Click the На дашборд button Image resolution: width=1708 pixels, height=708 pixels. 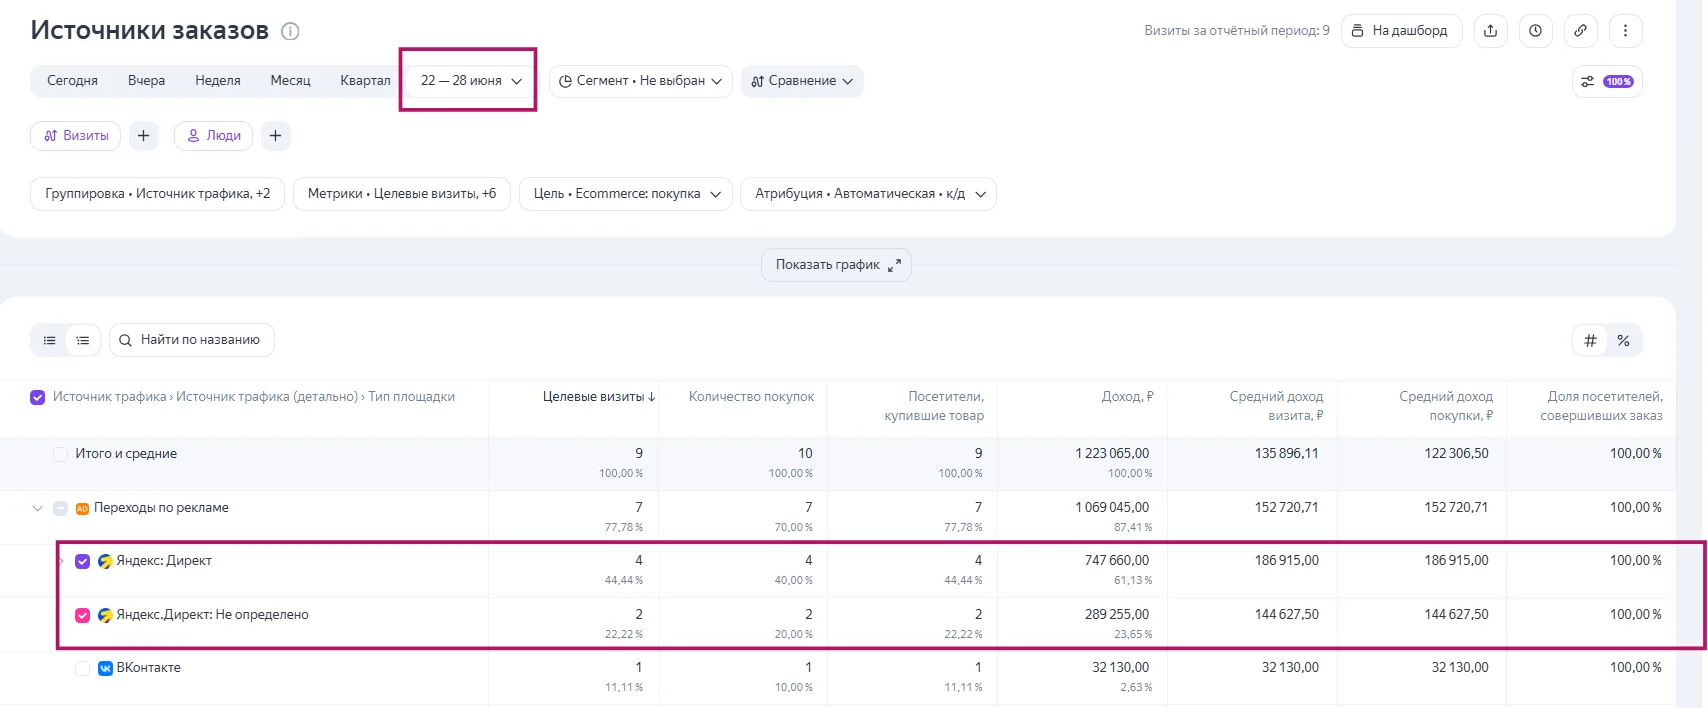[x=1401, y=31]
